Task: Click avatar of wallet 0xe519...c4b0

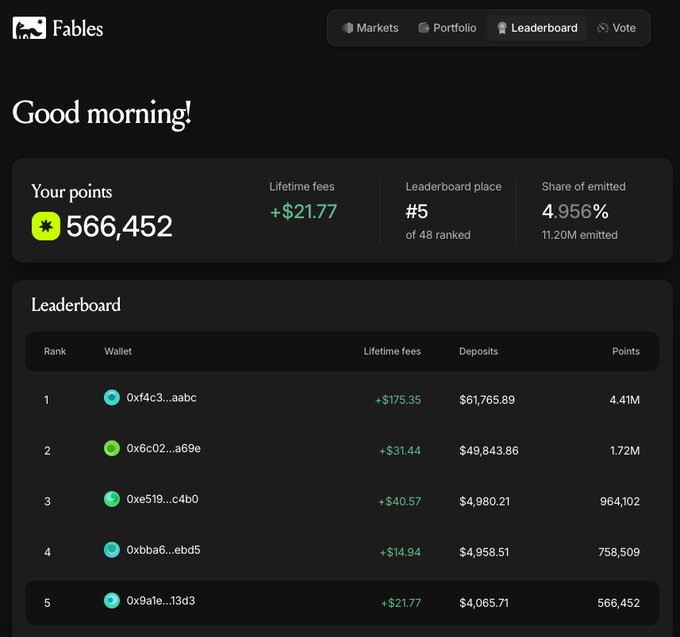Action: 112,499
